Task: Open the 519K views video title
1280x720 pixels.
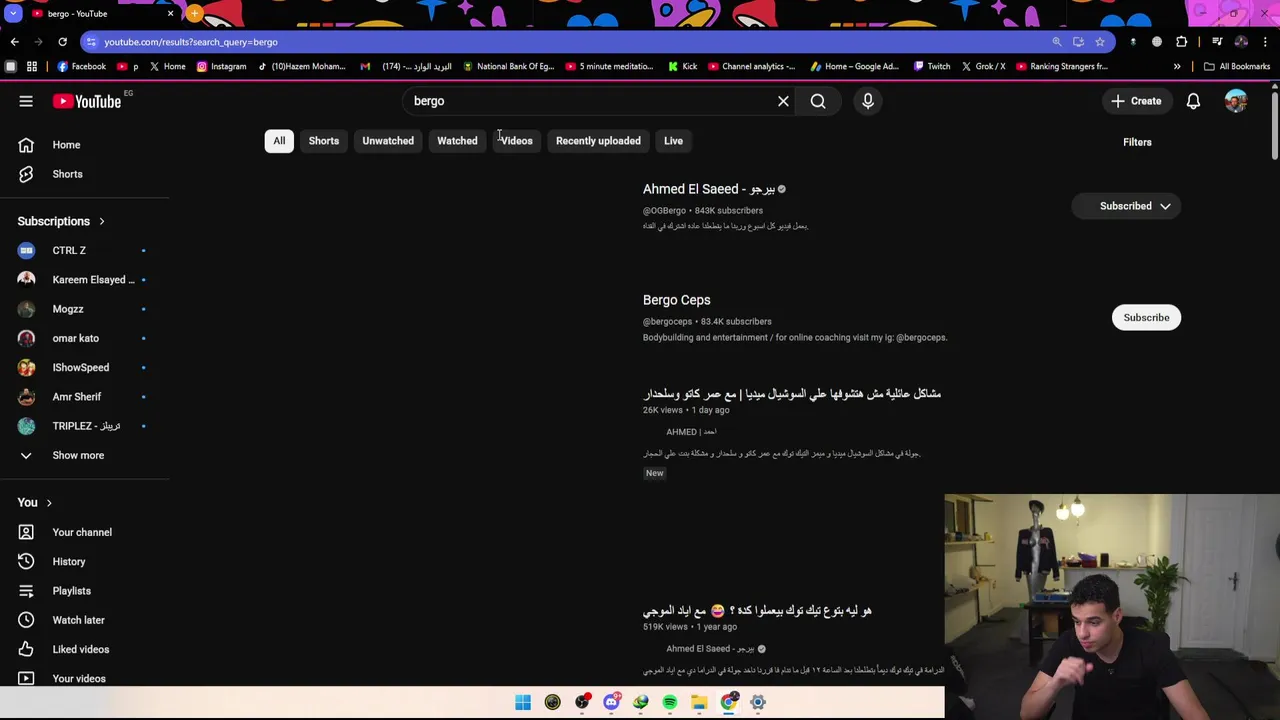Action: tap(757, 611)
